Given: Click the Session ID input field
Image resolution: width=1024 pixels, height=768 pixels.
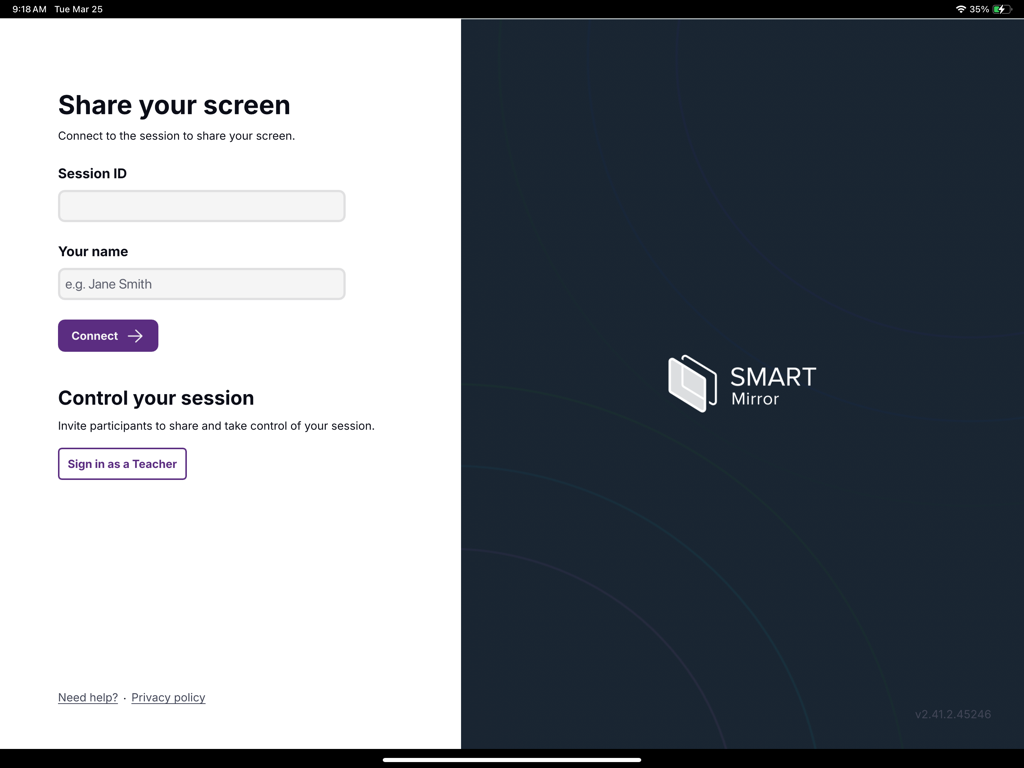Looking at the screenshot, I should (x=201, y=206).
